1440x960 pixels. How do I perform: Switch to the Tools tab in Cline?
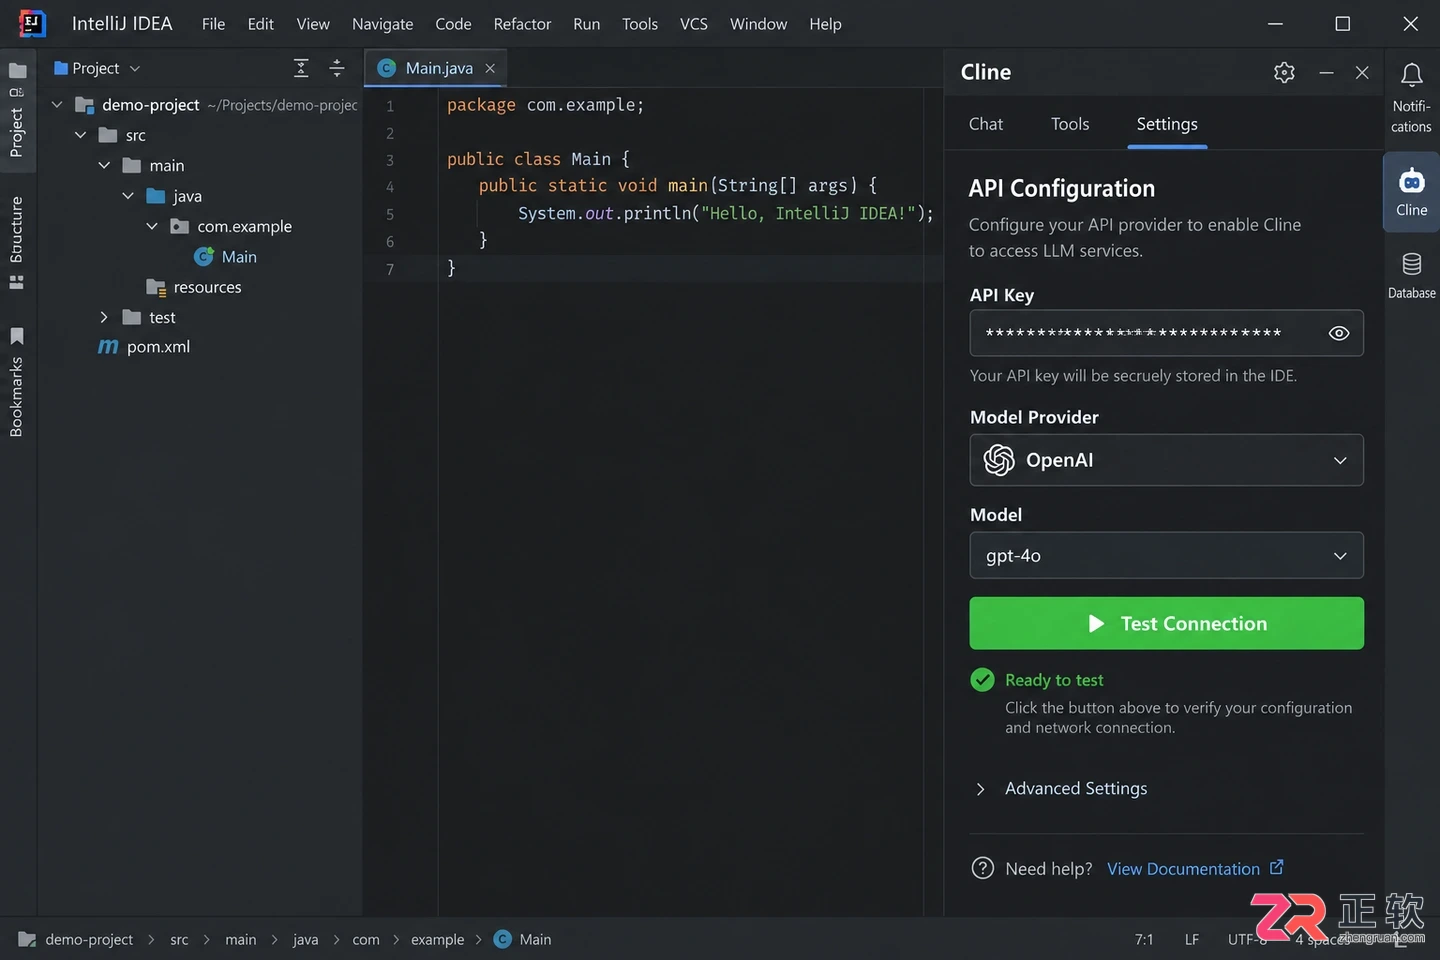pyautogui.click(x=1070, y=124)
